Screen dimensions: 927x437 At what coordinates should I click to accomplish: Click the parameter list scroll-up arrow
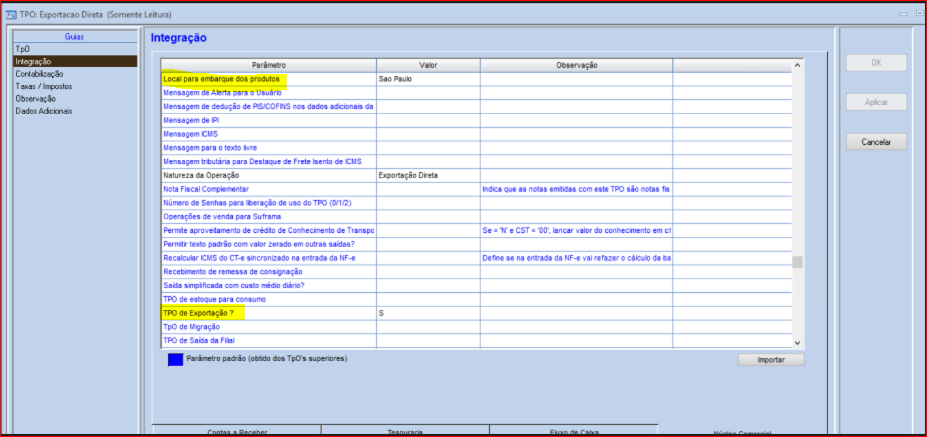point(797,66)
